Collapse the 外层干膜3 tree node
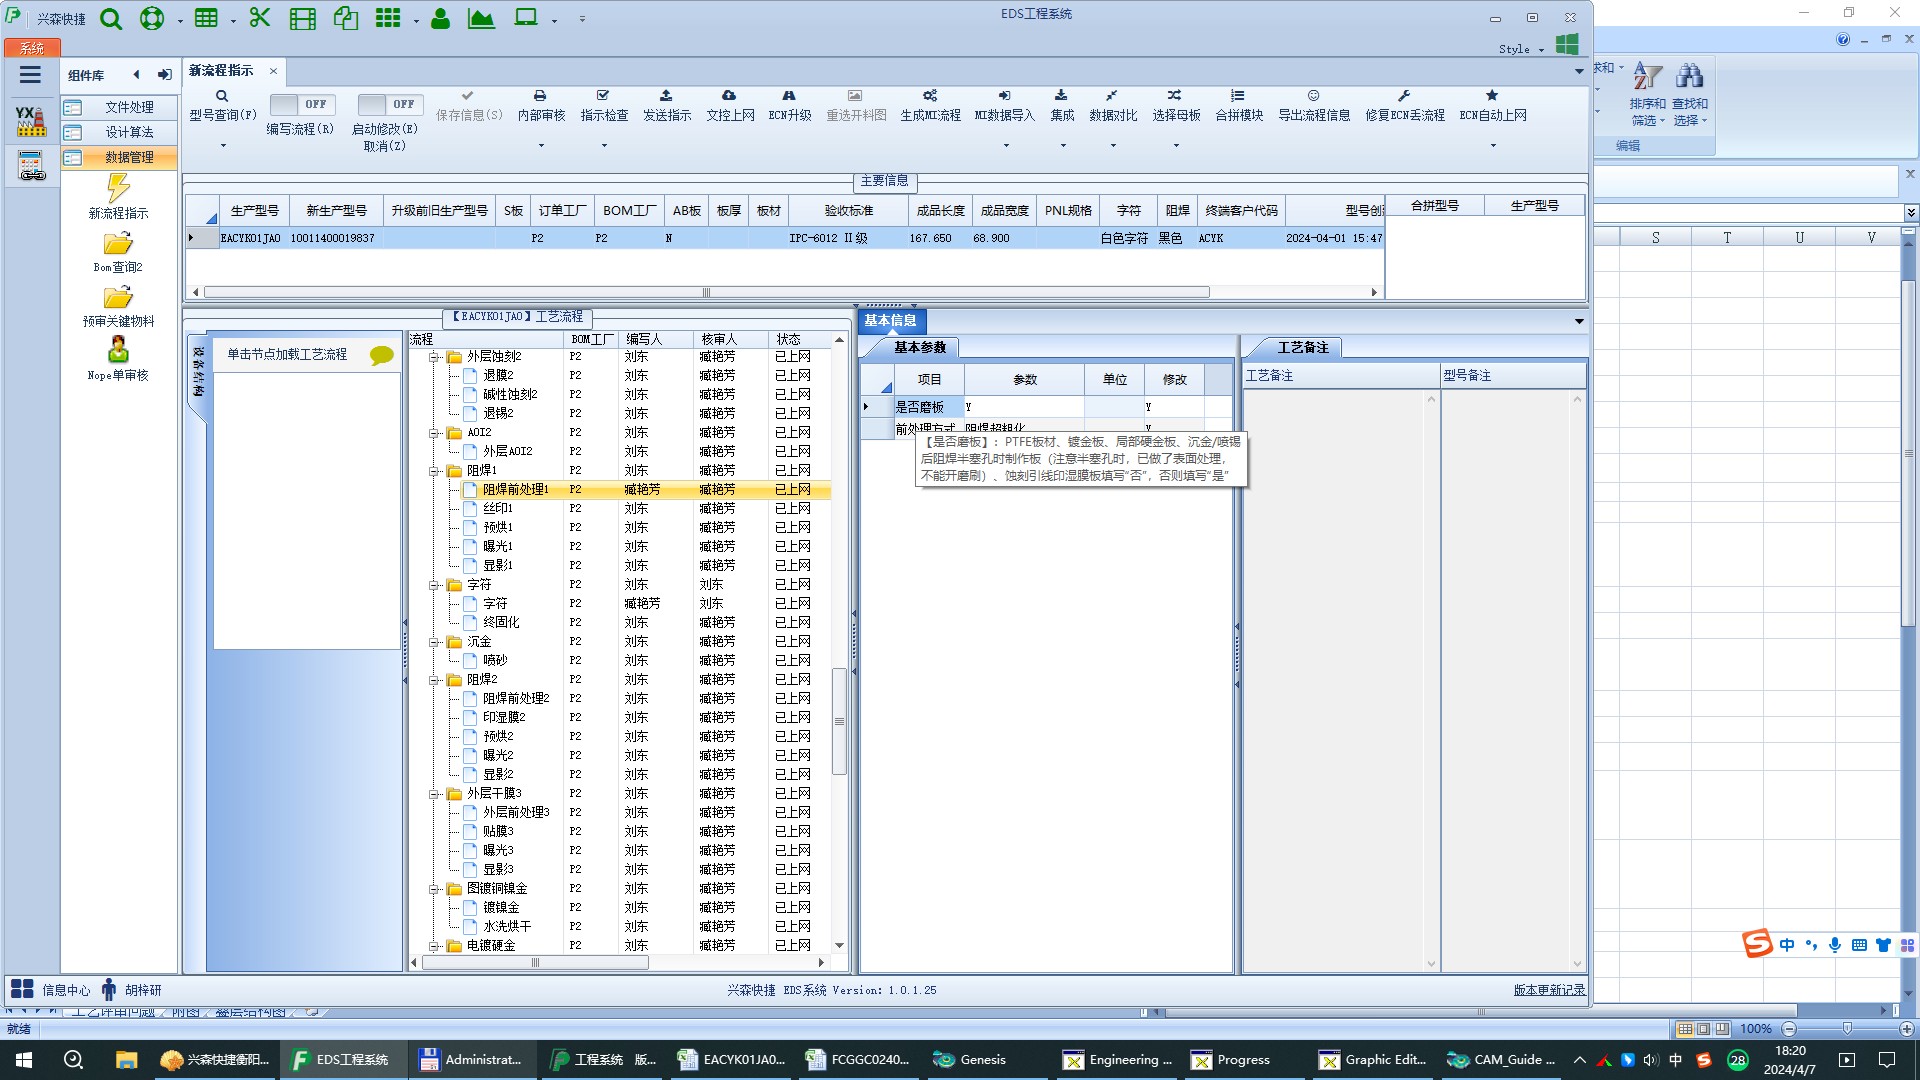 click(435, 794)
